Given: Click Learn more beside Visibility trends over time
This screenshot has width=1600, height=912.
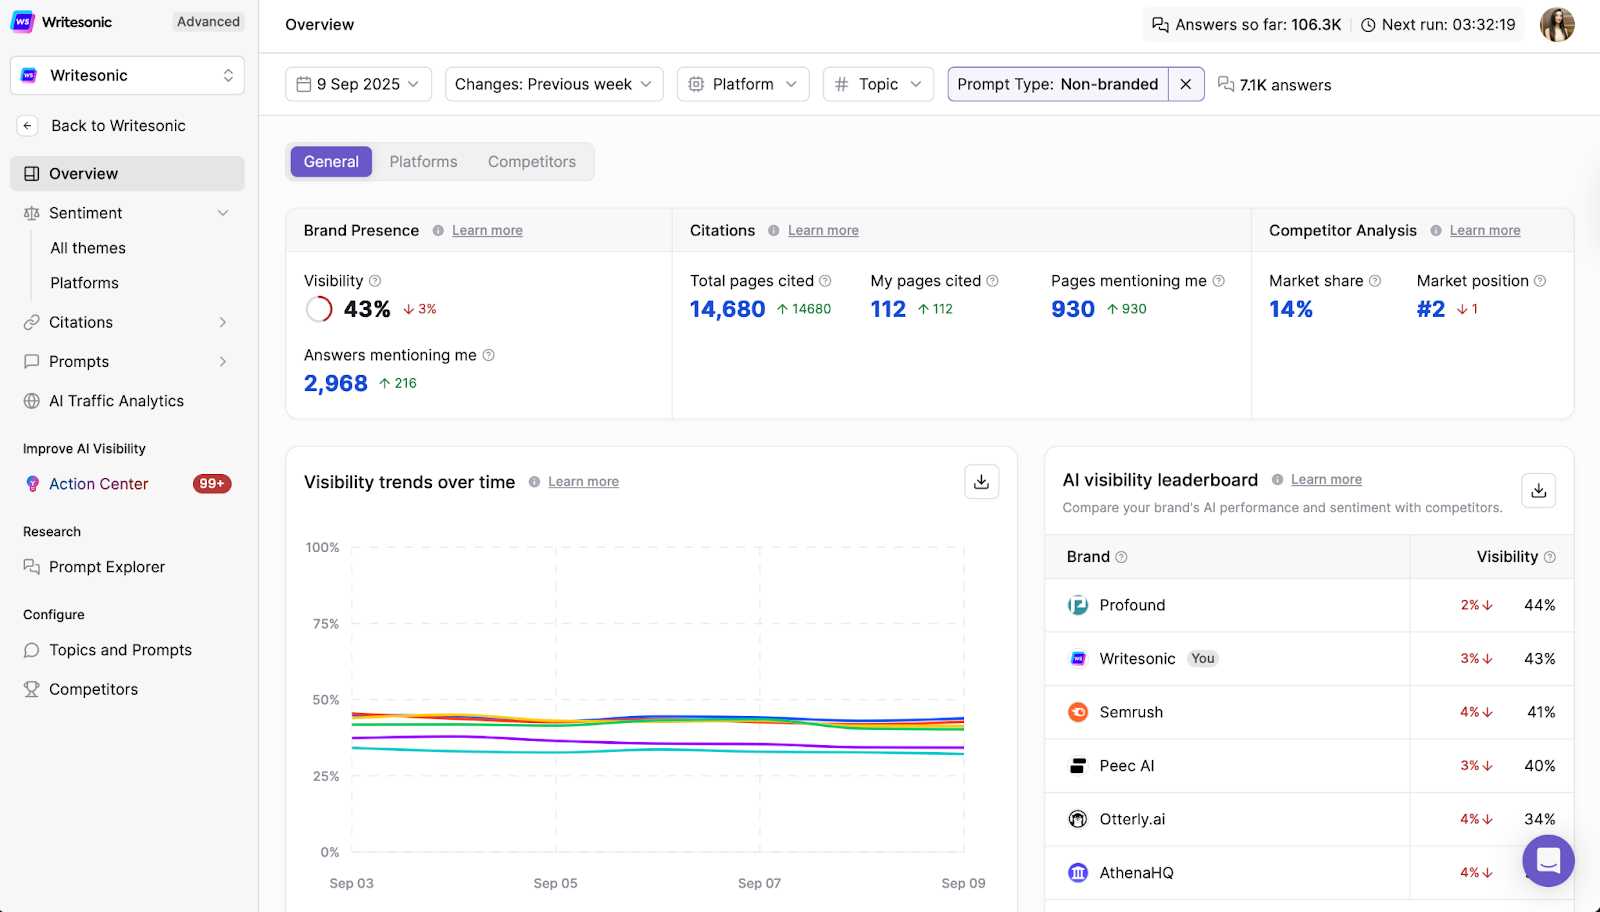Looking at the screenshot, I should click(x=583, y=482).
